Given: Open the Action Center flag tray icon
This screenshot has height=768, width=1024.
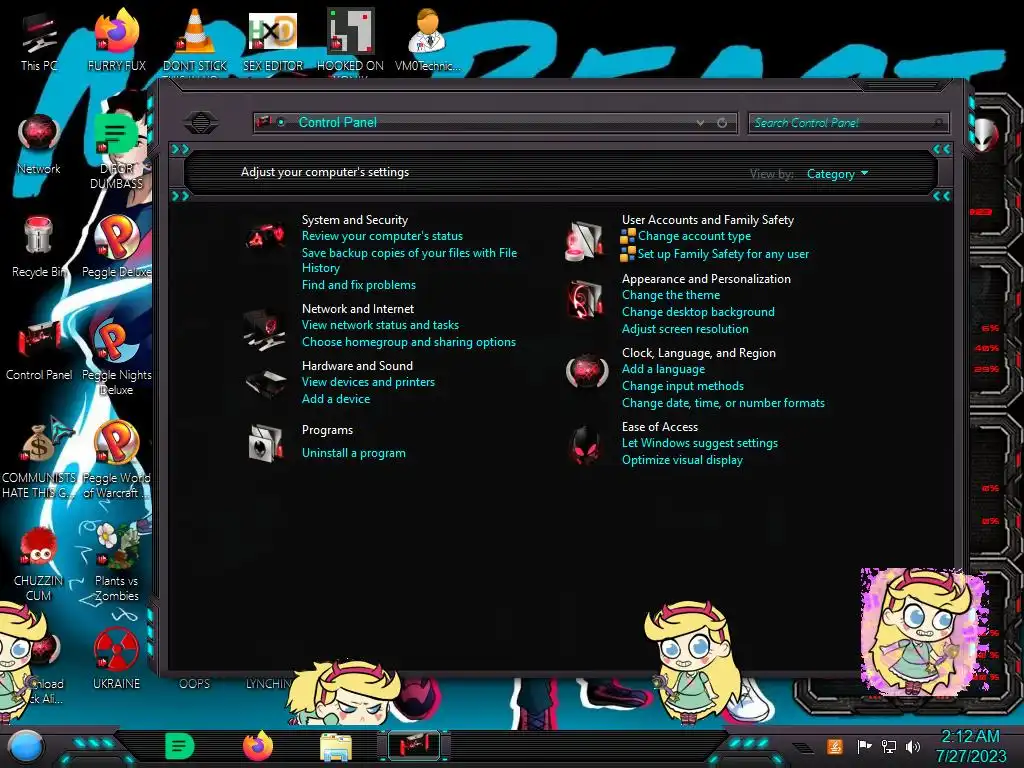Looking at the screenshot, I should click(x=864, y=746).
